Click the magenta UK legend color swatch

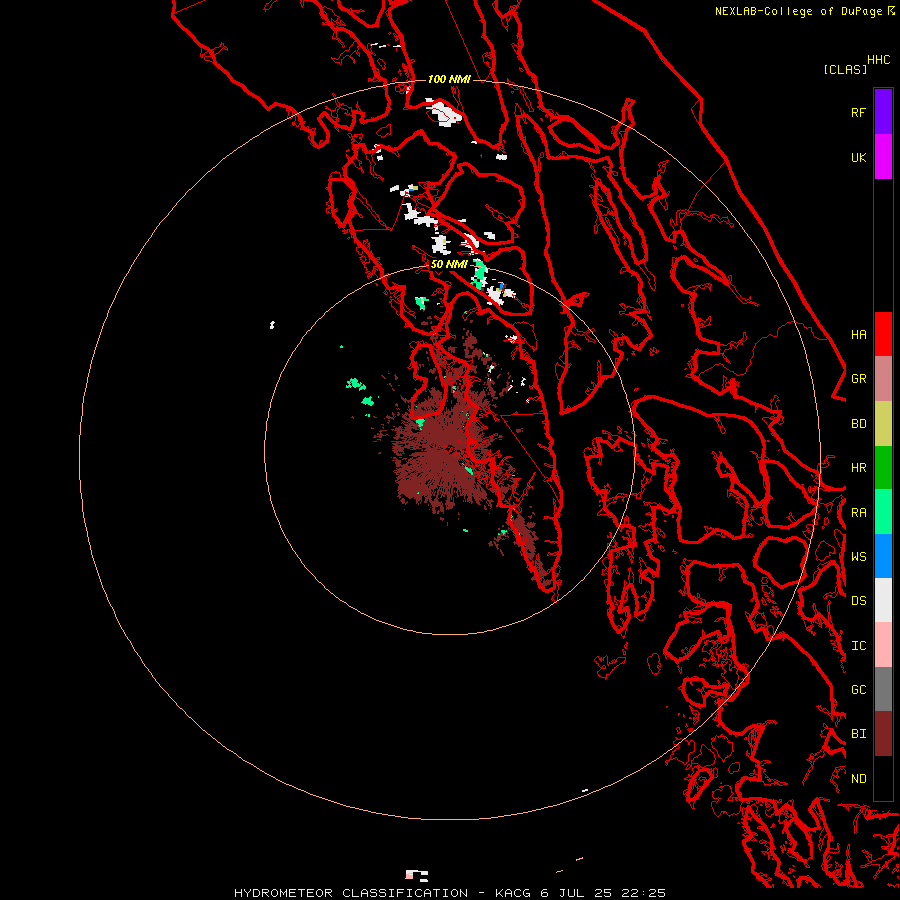pyautogui.click(x=883, y=157)
